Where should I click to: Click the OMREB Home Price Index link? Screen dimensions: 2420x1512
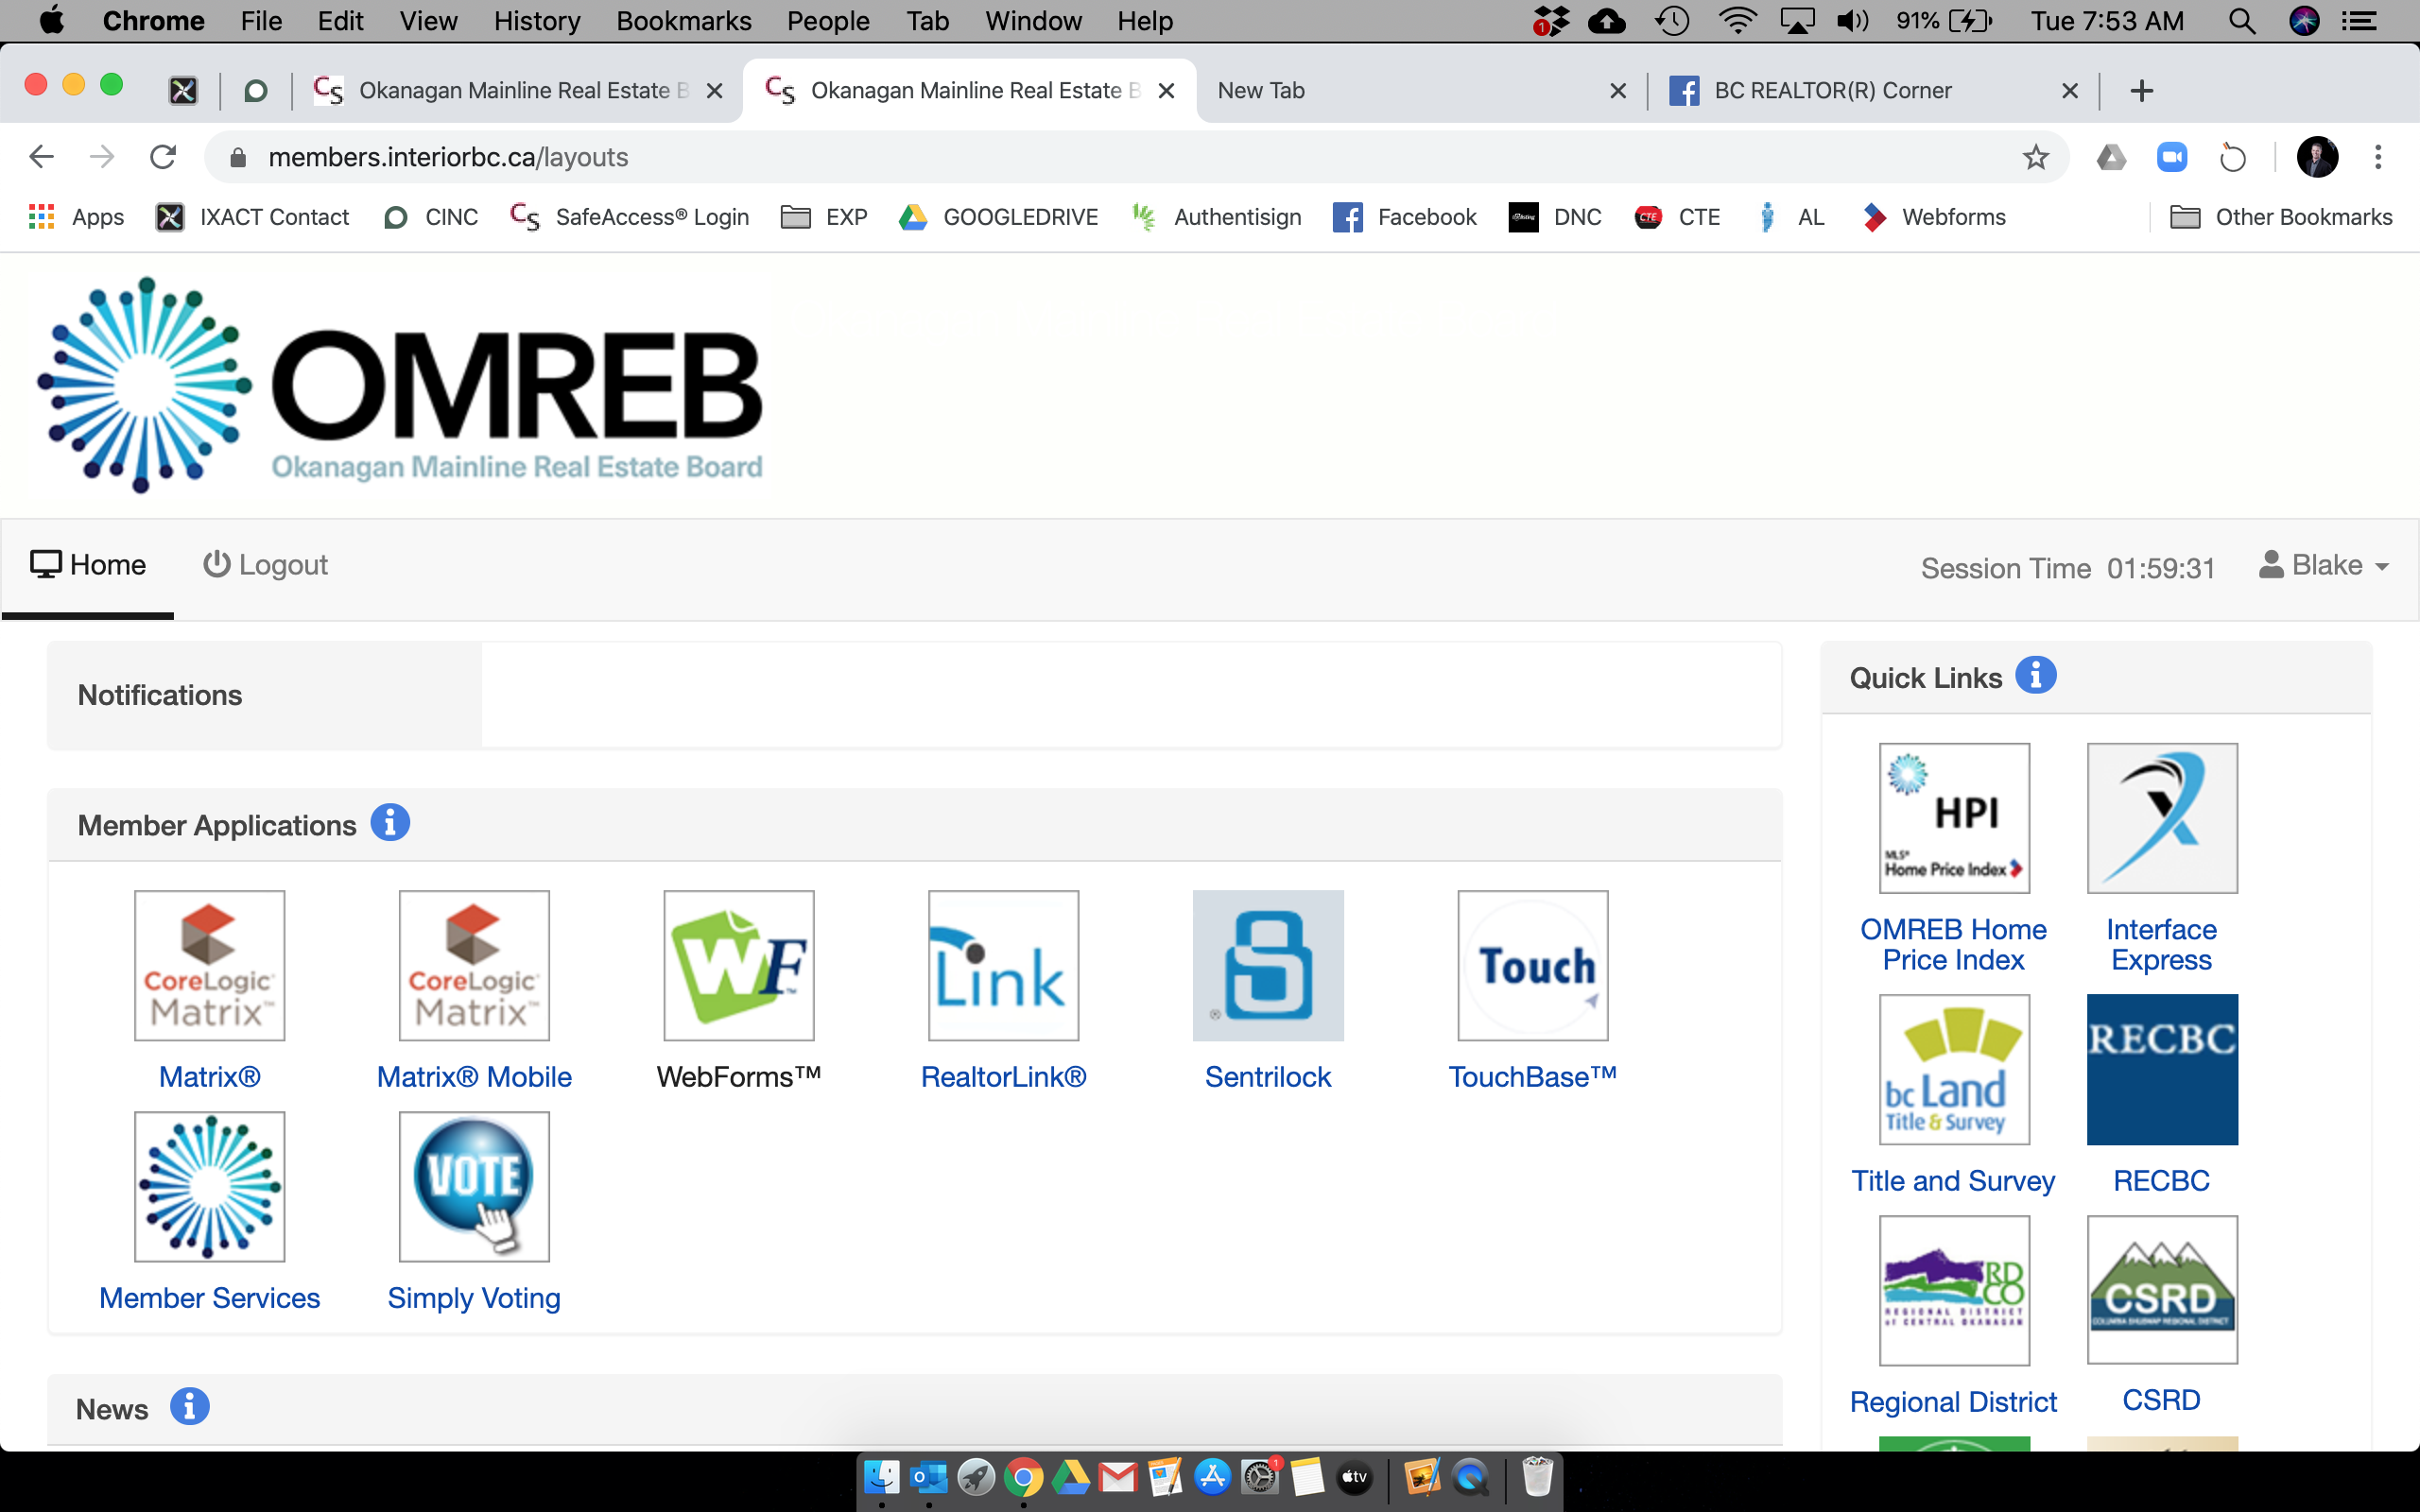(1954, 944)
